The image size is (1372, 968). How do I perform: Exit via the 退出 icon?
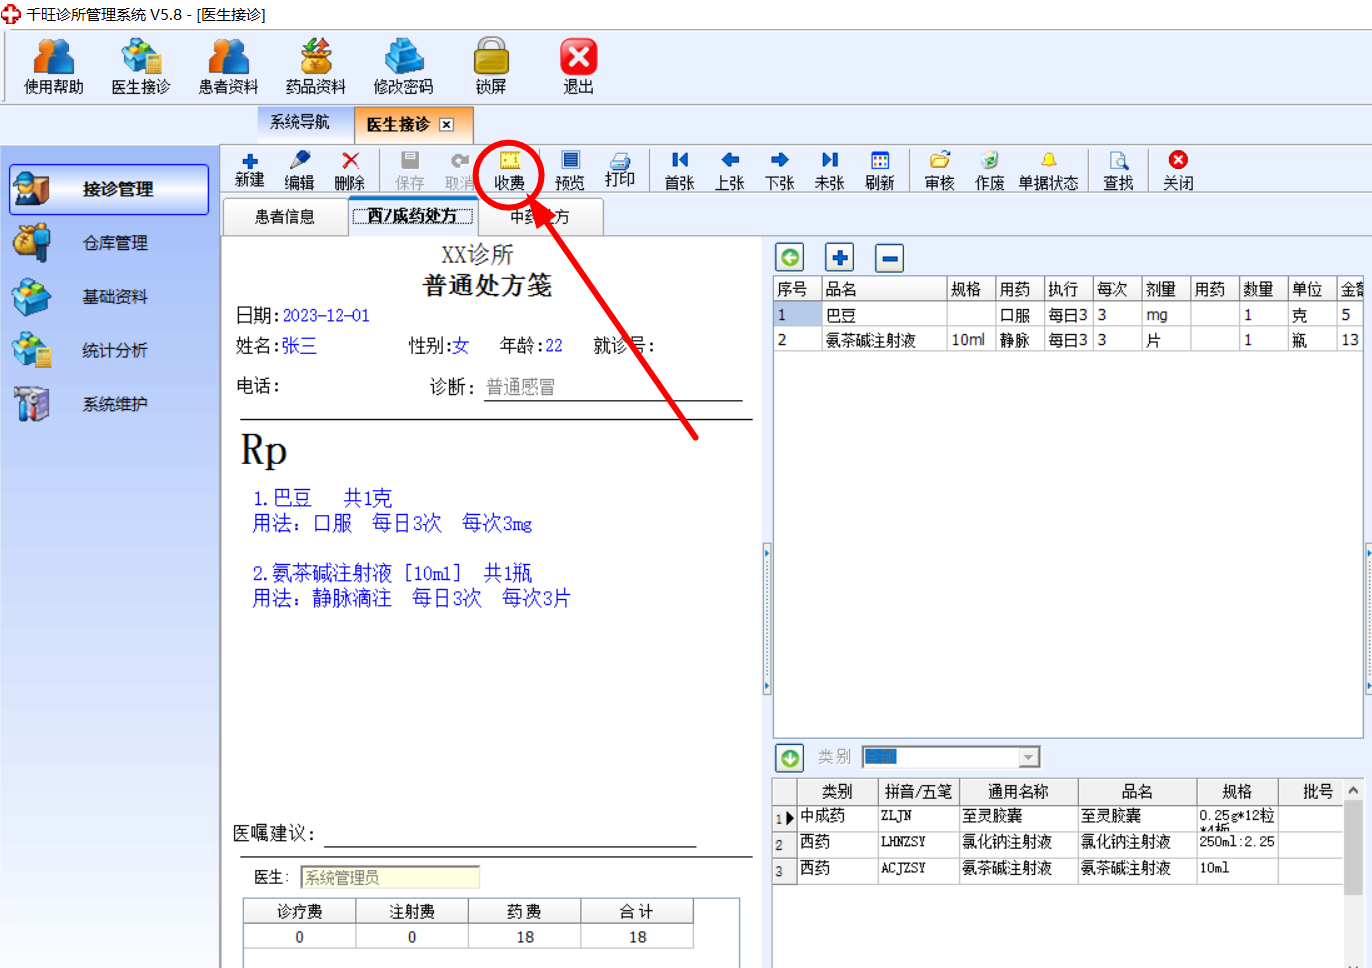point(578,67)
